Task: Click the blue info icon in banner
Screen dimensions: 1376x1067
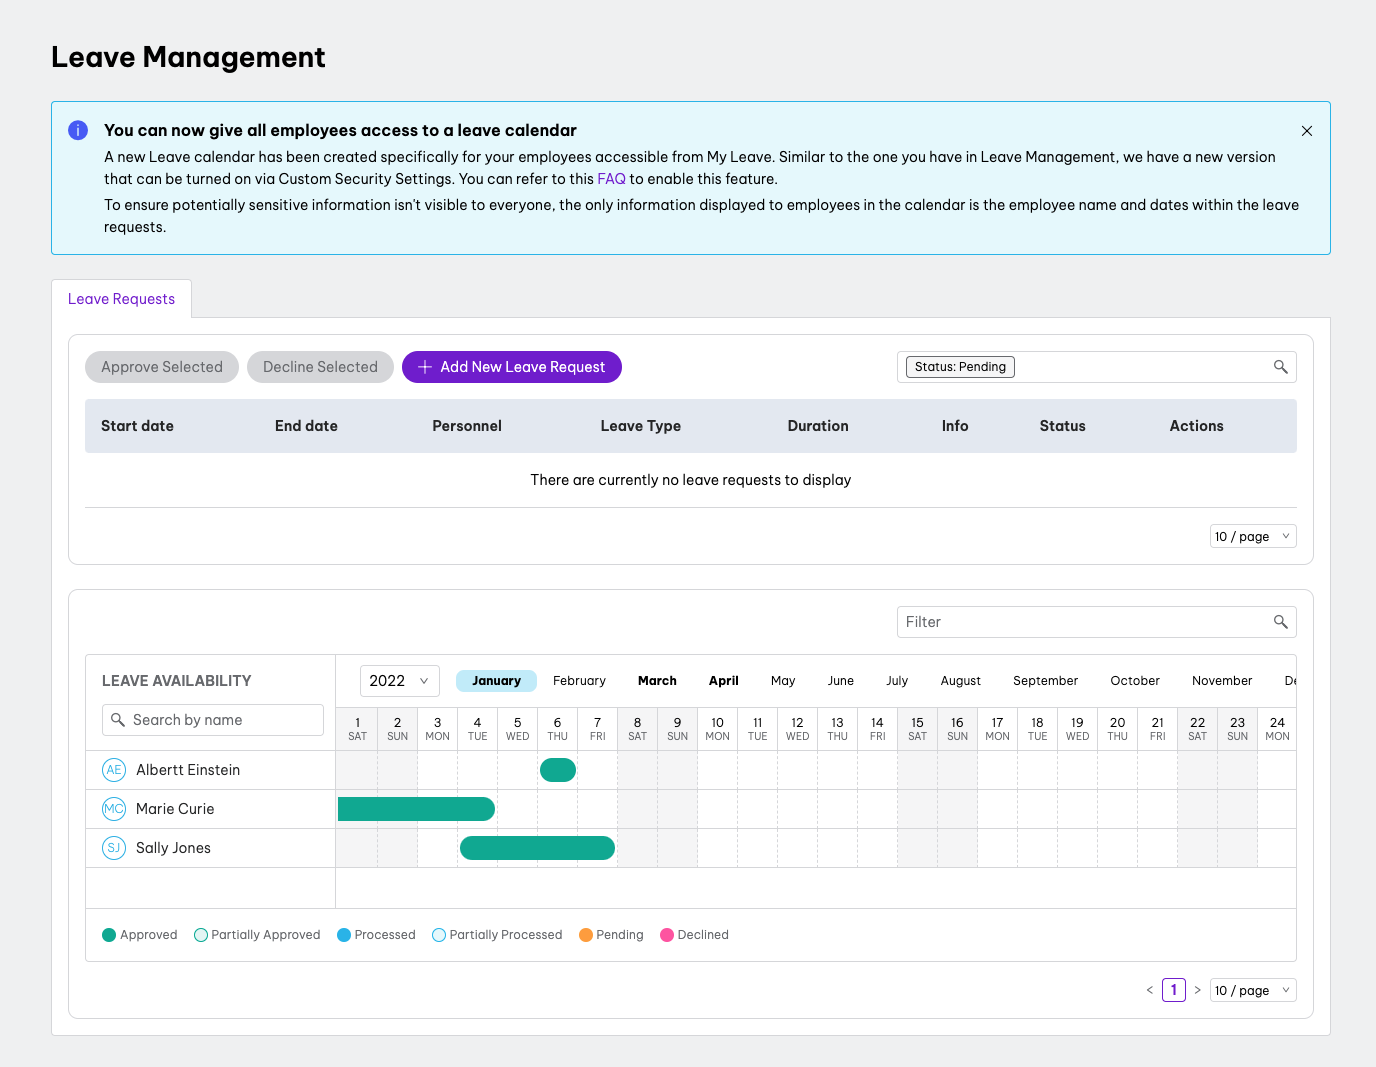Action: (x=78, y=130)
